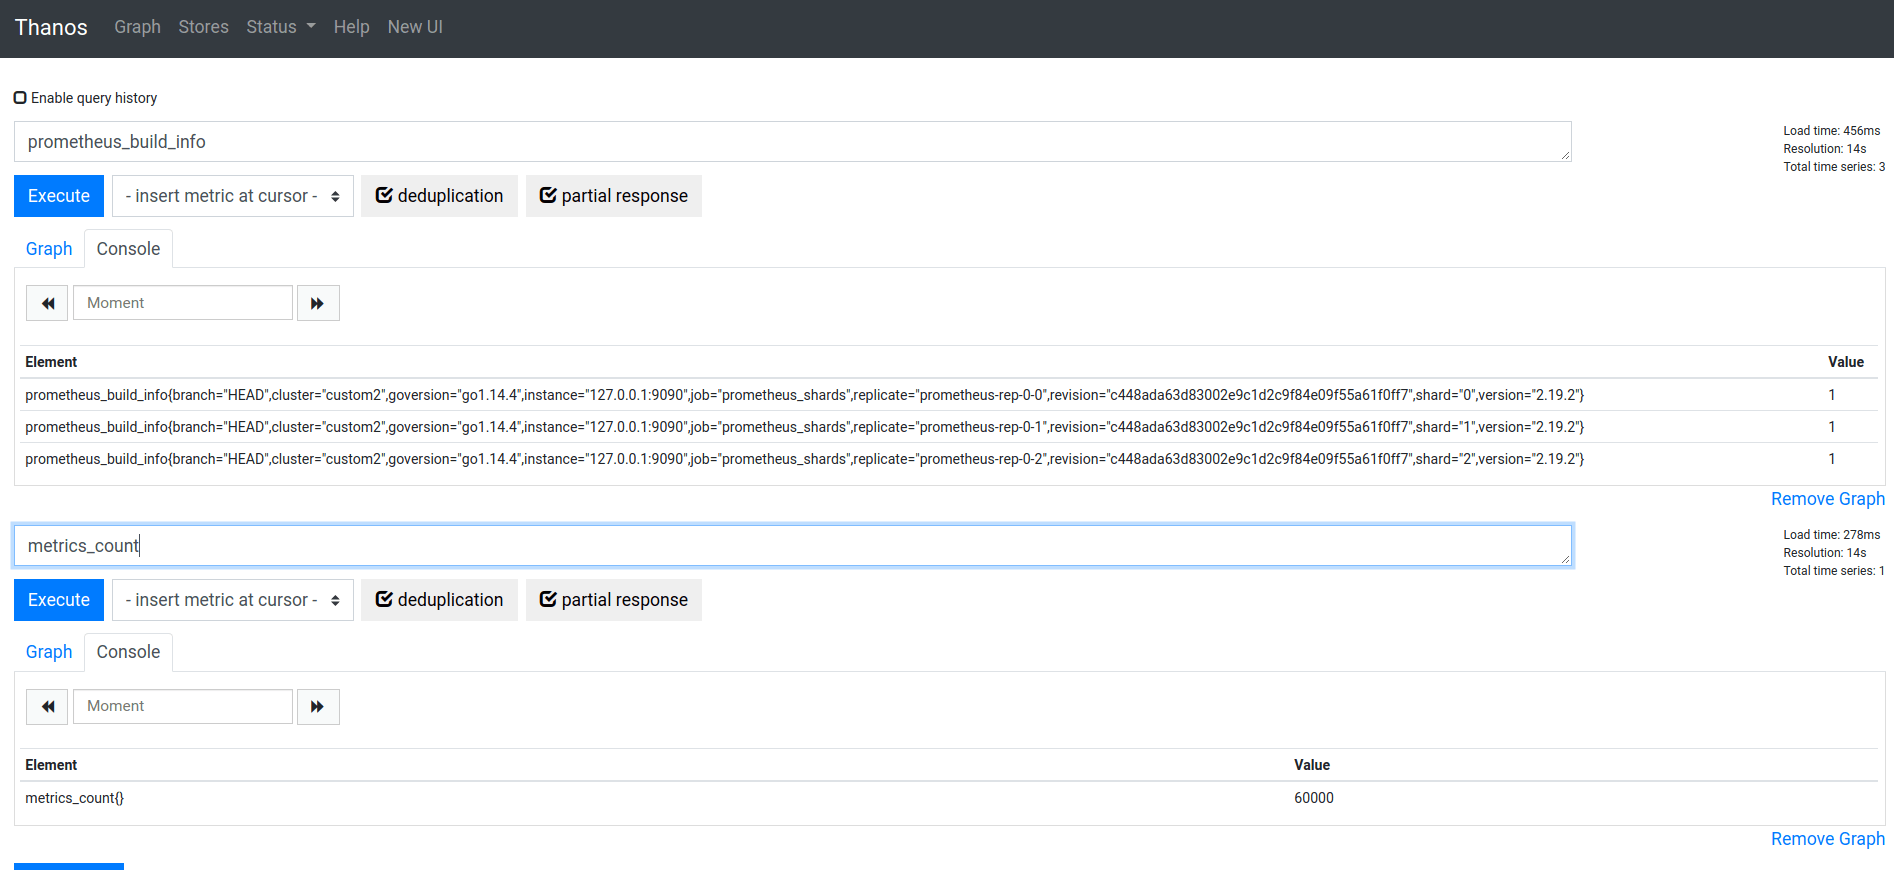Click forward moment arrow in metrics_count panel
The image size is (1894, 870).
click(x=318, y=707)
